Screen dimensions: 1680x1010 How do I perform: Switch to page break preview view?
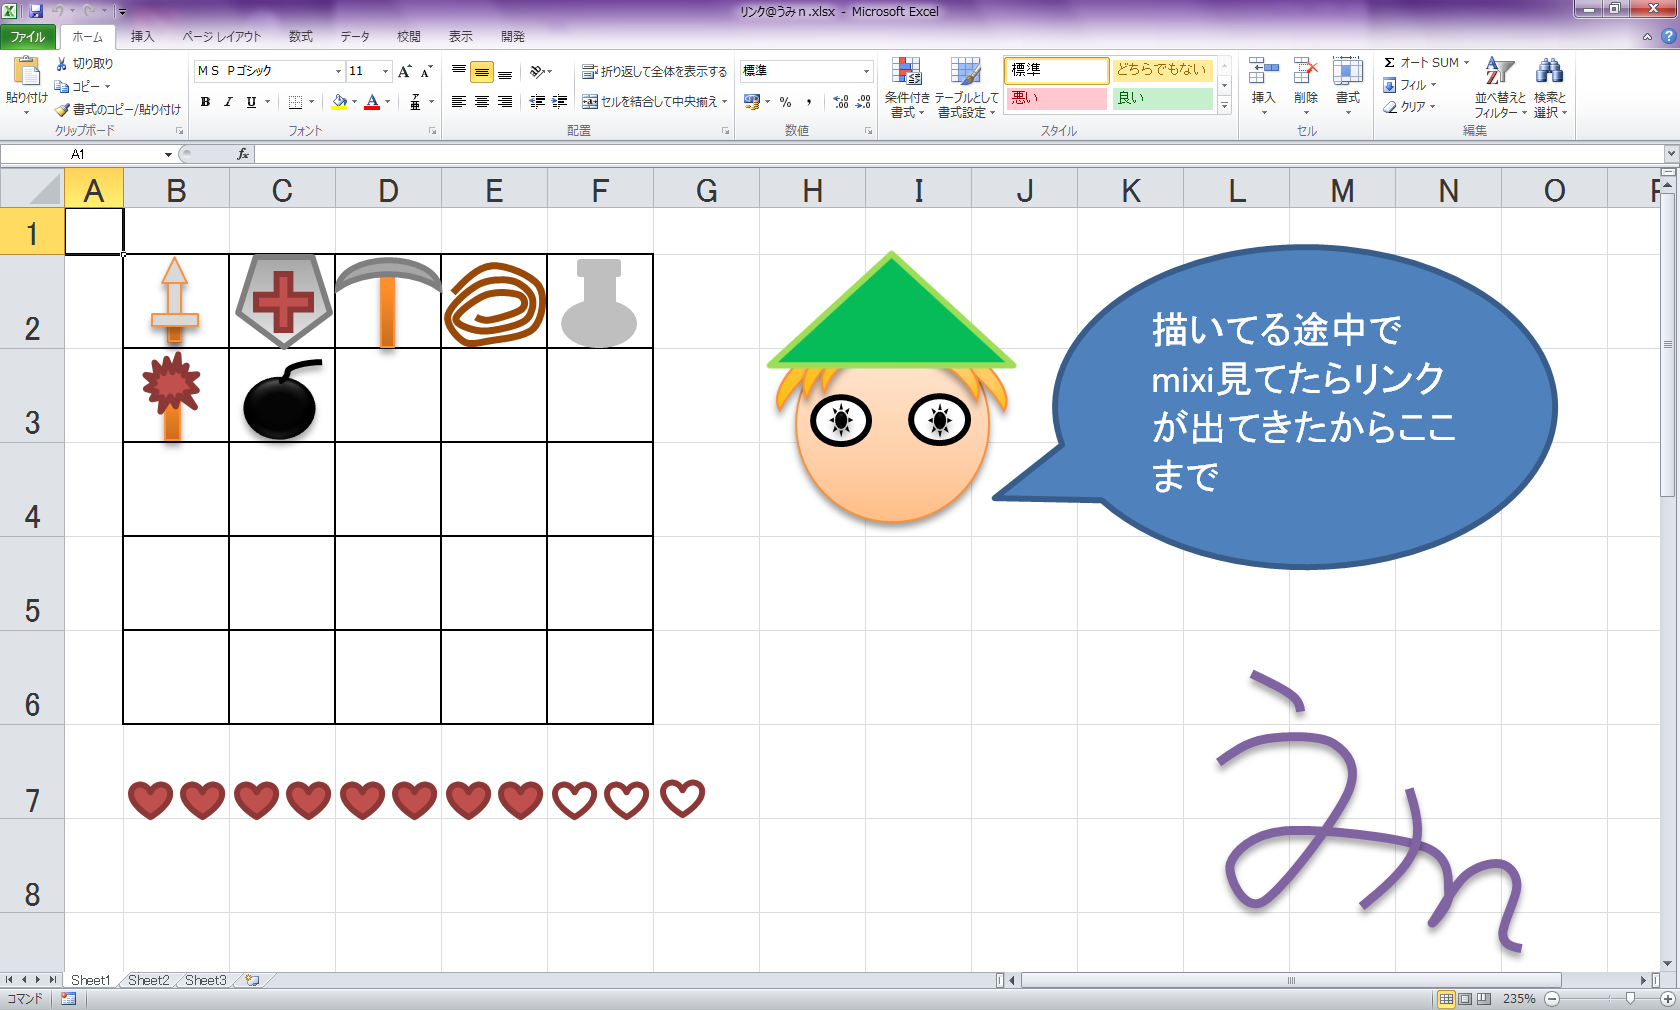click(x=1484, y=998)
